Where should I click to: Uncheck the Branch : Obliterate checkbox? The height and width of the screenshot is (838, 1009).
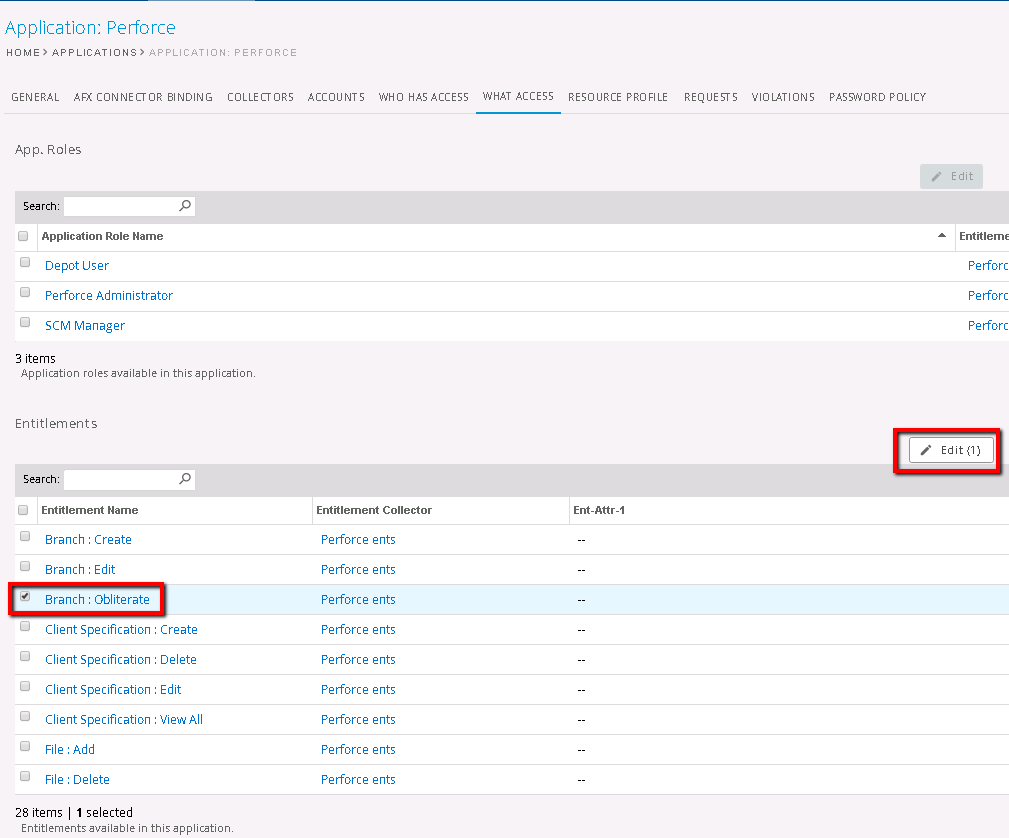(x=25, y=597)
